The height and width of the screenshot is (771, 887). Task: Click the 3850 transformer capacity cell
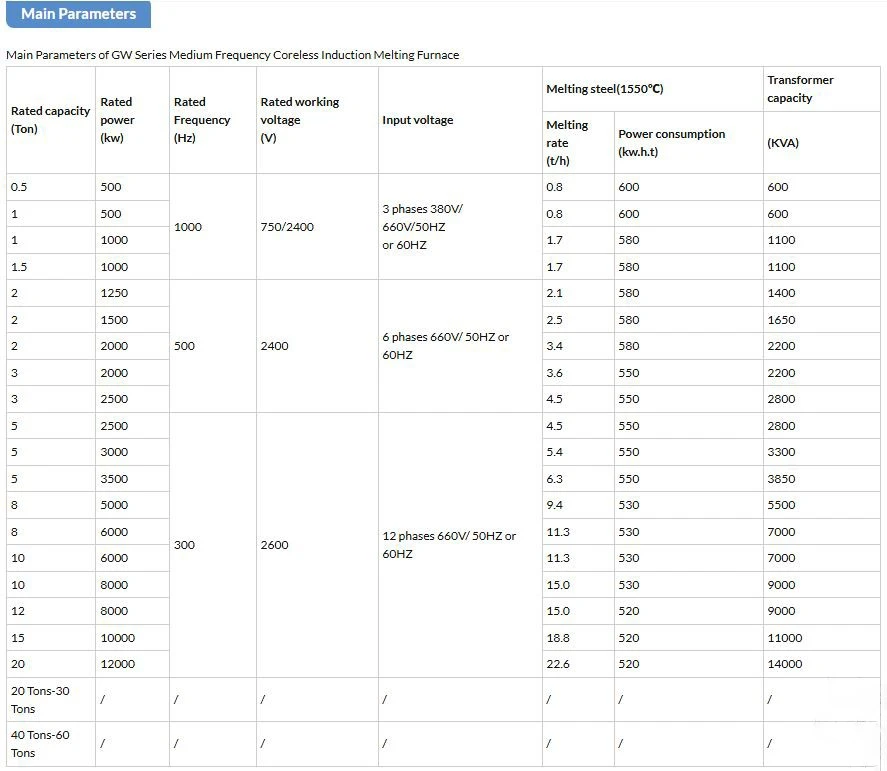pos(821,479)
